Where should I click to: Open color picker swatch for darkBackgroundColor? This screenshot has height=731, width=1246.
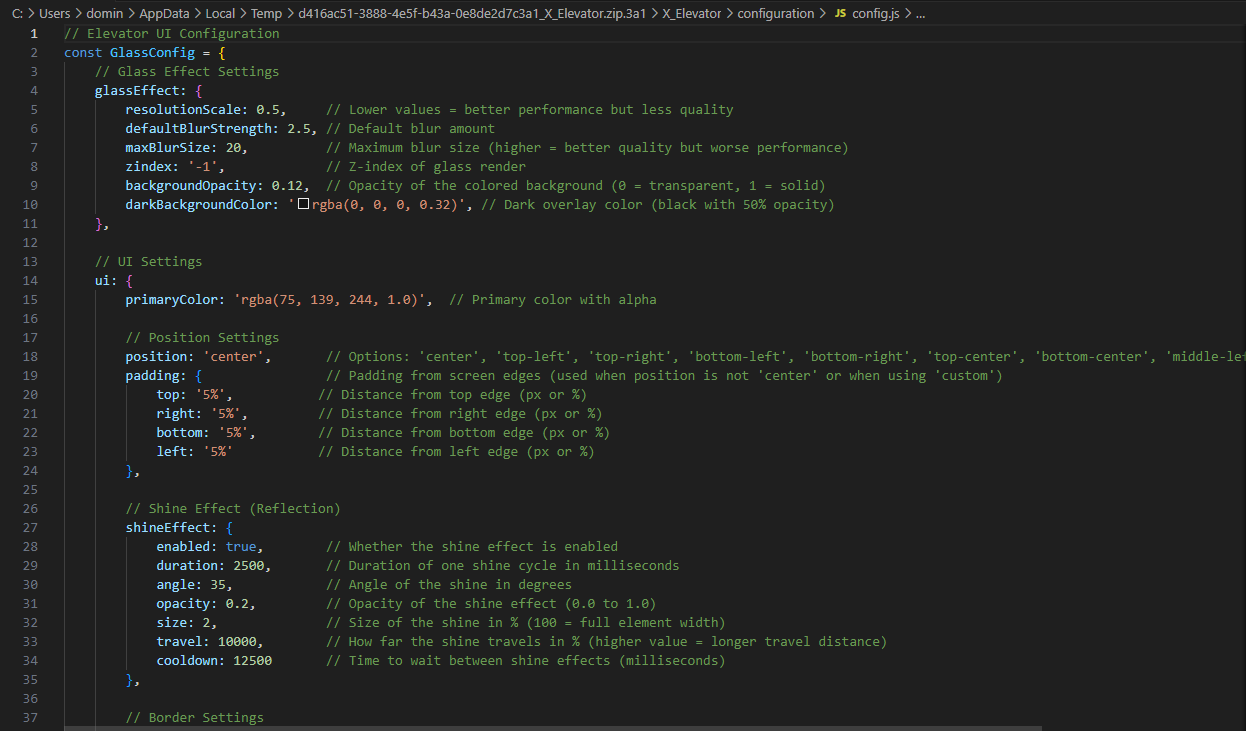(x=303, y=205)
